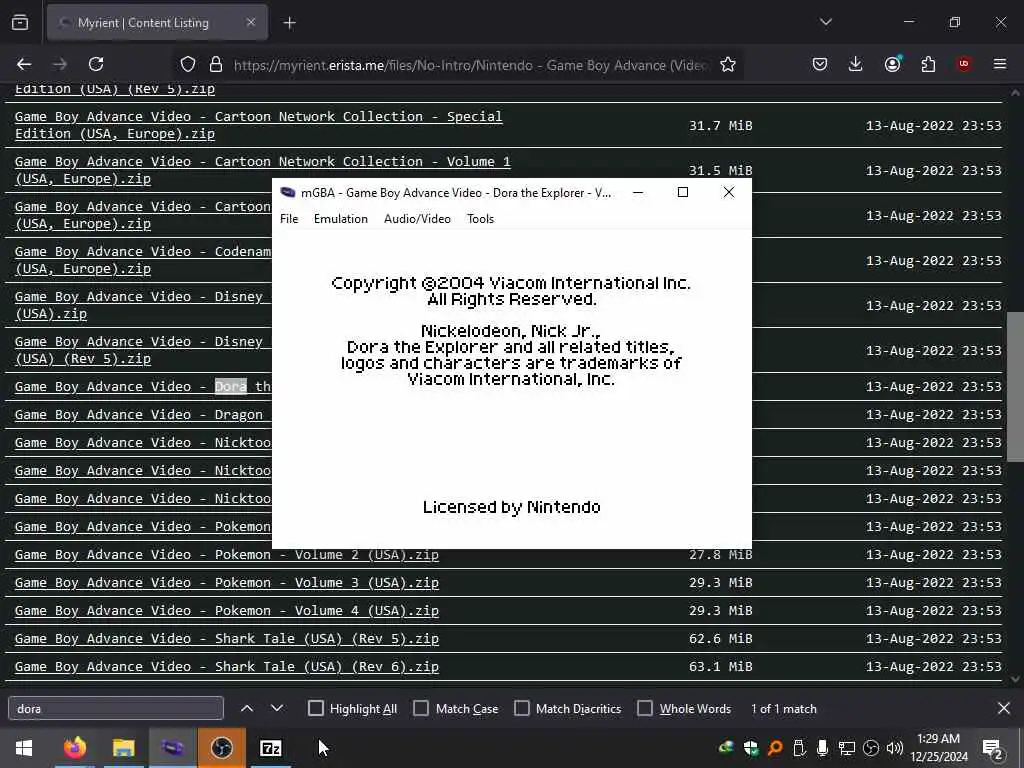Open the microphone tray icon
Viewport: 1024px width, 768px height.
tap(822, 748)
